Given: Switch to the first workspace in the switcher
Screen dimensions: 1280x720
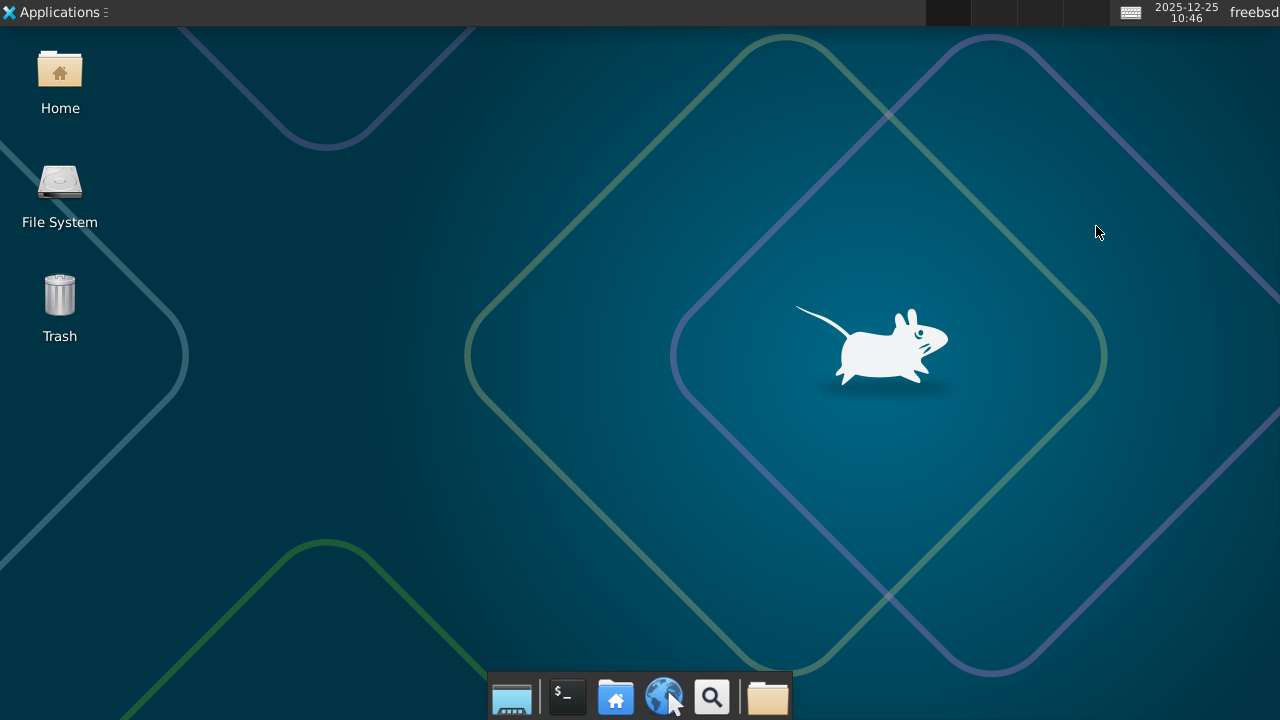Looking at the screenshot, I should 947,13.
